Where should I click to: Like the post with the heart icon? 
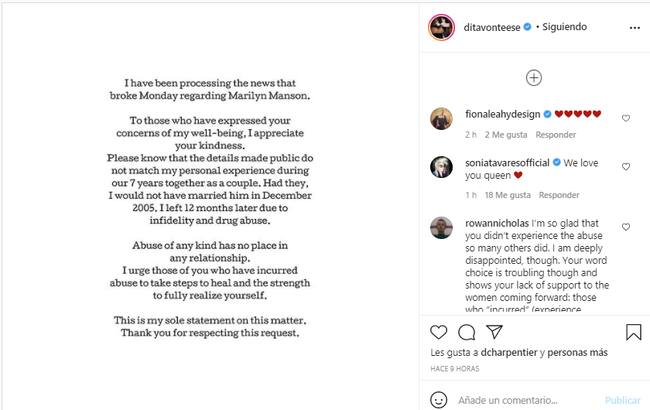tap(438, 331)
